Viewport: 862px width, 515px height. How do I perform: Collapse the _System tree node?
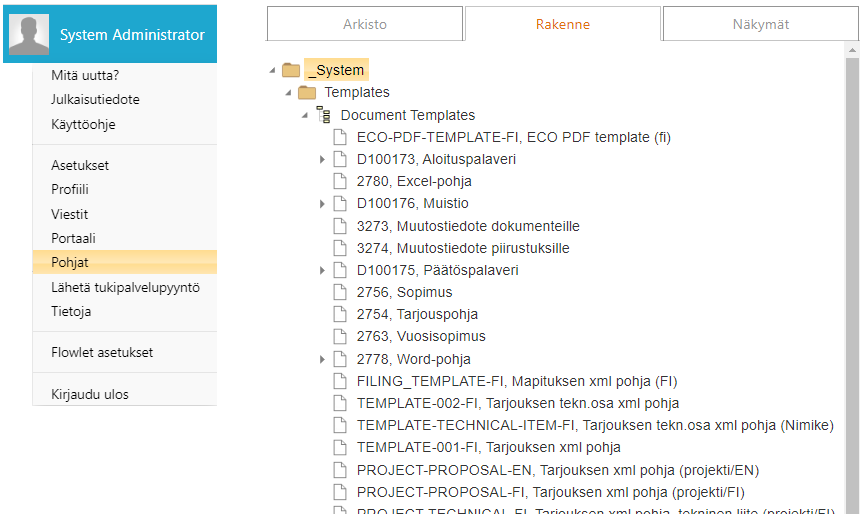[x=272, y=70]
